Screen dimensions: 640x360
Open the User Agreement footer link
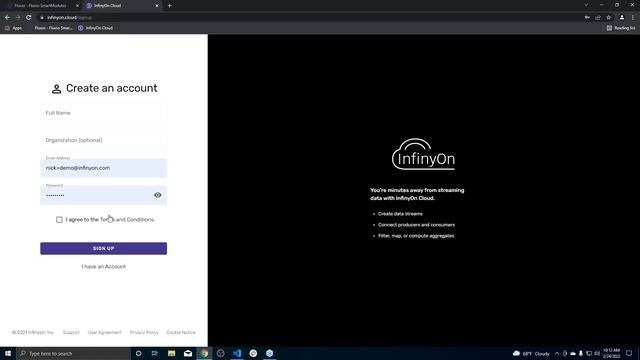[x=104, y=332]
